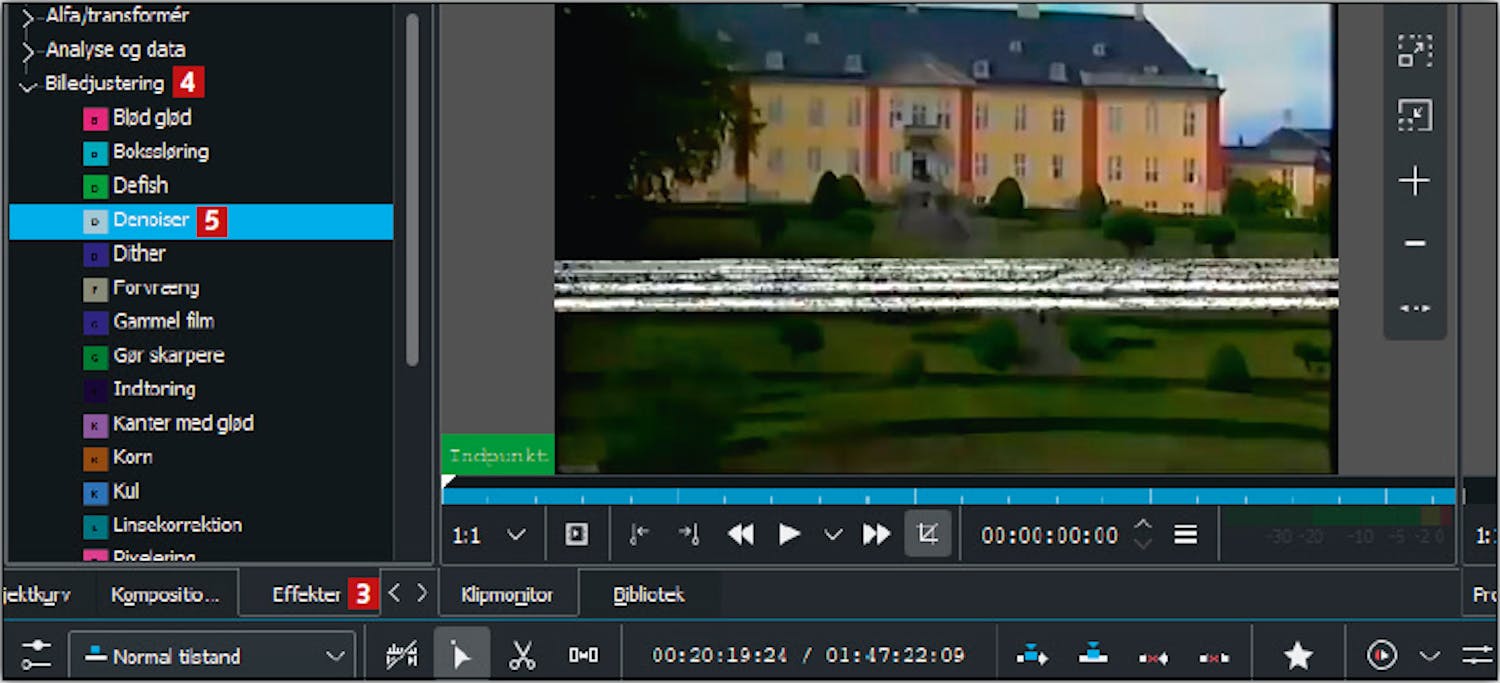The image size is (1500, 683).
Task: Open the monitor hamburger options menu
Action: 1186,535
